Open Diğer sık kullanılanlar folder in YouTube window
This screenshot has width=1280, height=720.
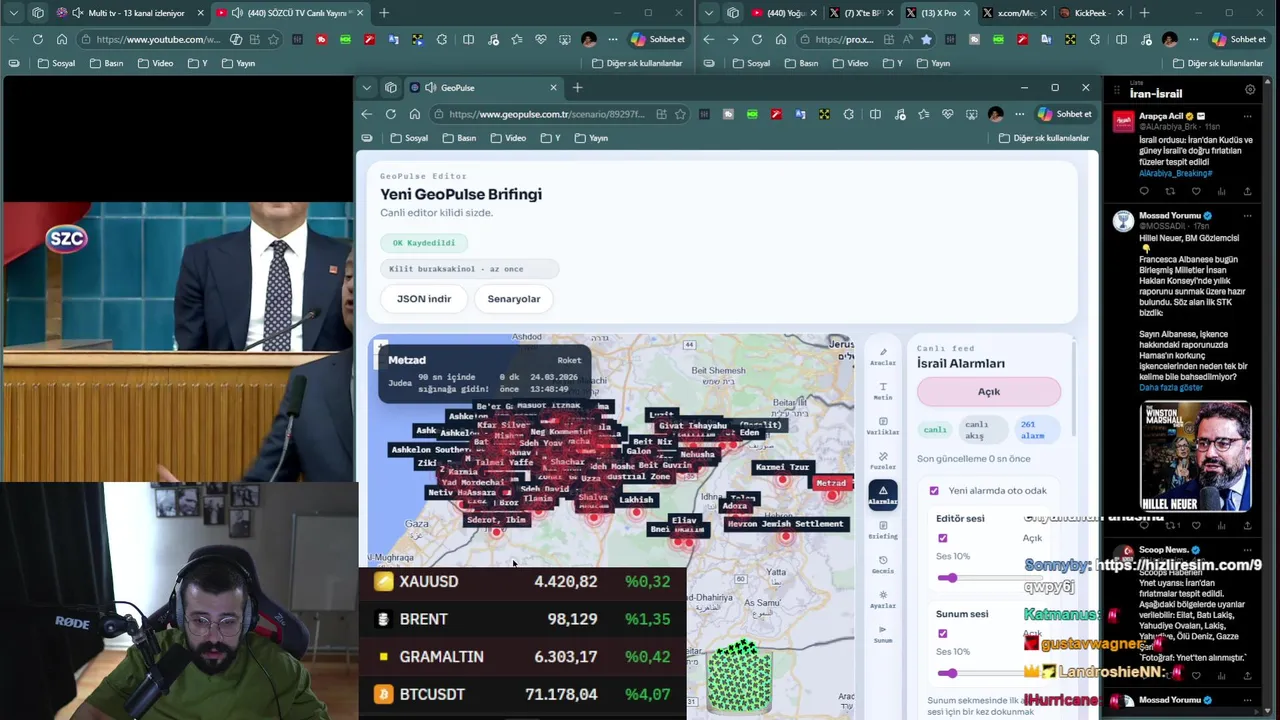point(637,63)
